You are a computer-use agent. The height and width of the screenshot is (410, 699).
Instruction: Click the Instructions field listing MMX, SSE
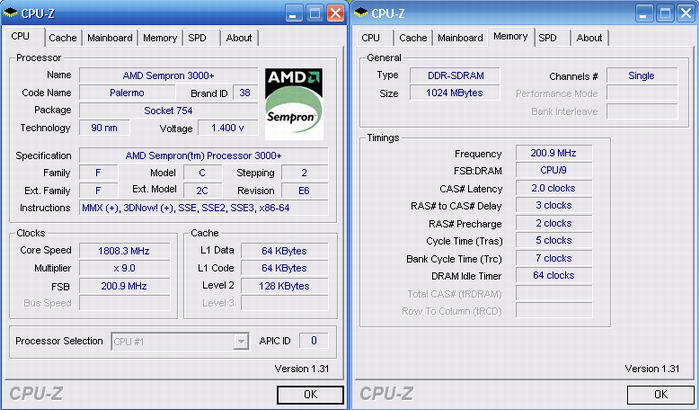(x=204, y=208)
